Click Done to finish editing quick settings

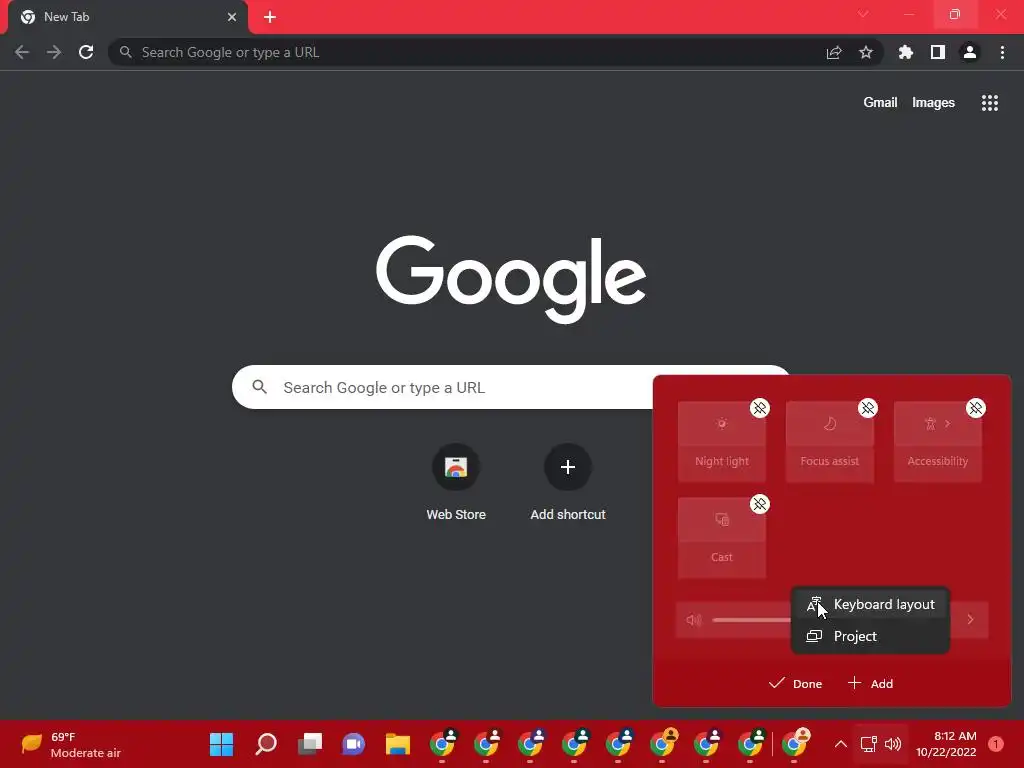795,684
